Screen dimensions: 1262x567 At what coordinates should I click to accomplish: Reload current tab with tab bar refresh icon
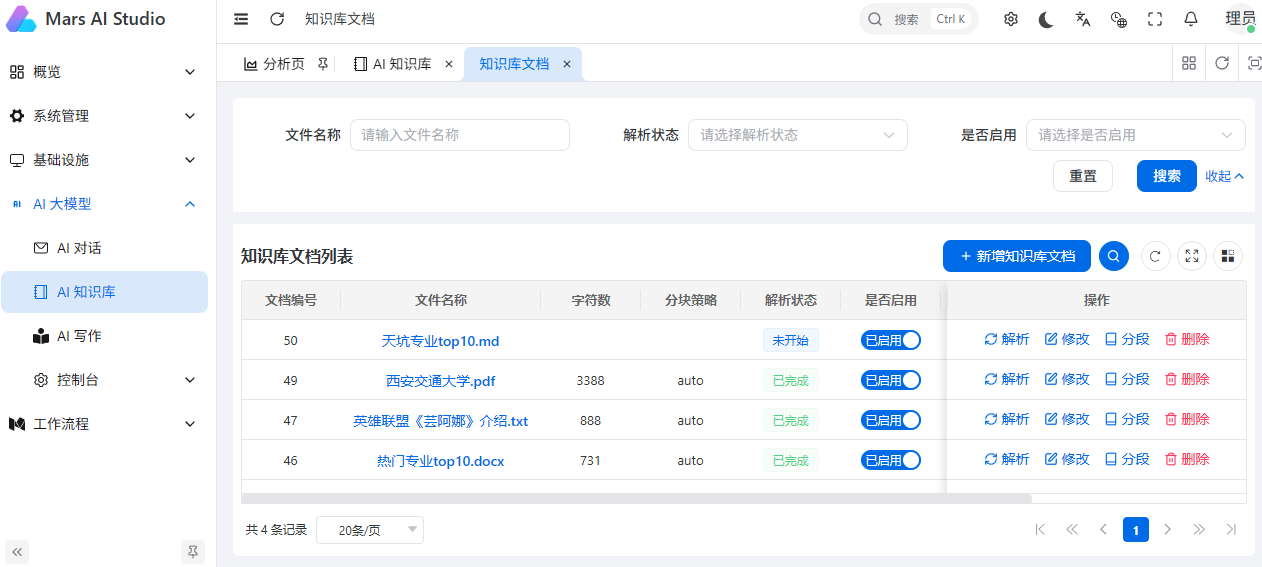tap(1222, 63)
